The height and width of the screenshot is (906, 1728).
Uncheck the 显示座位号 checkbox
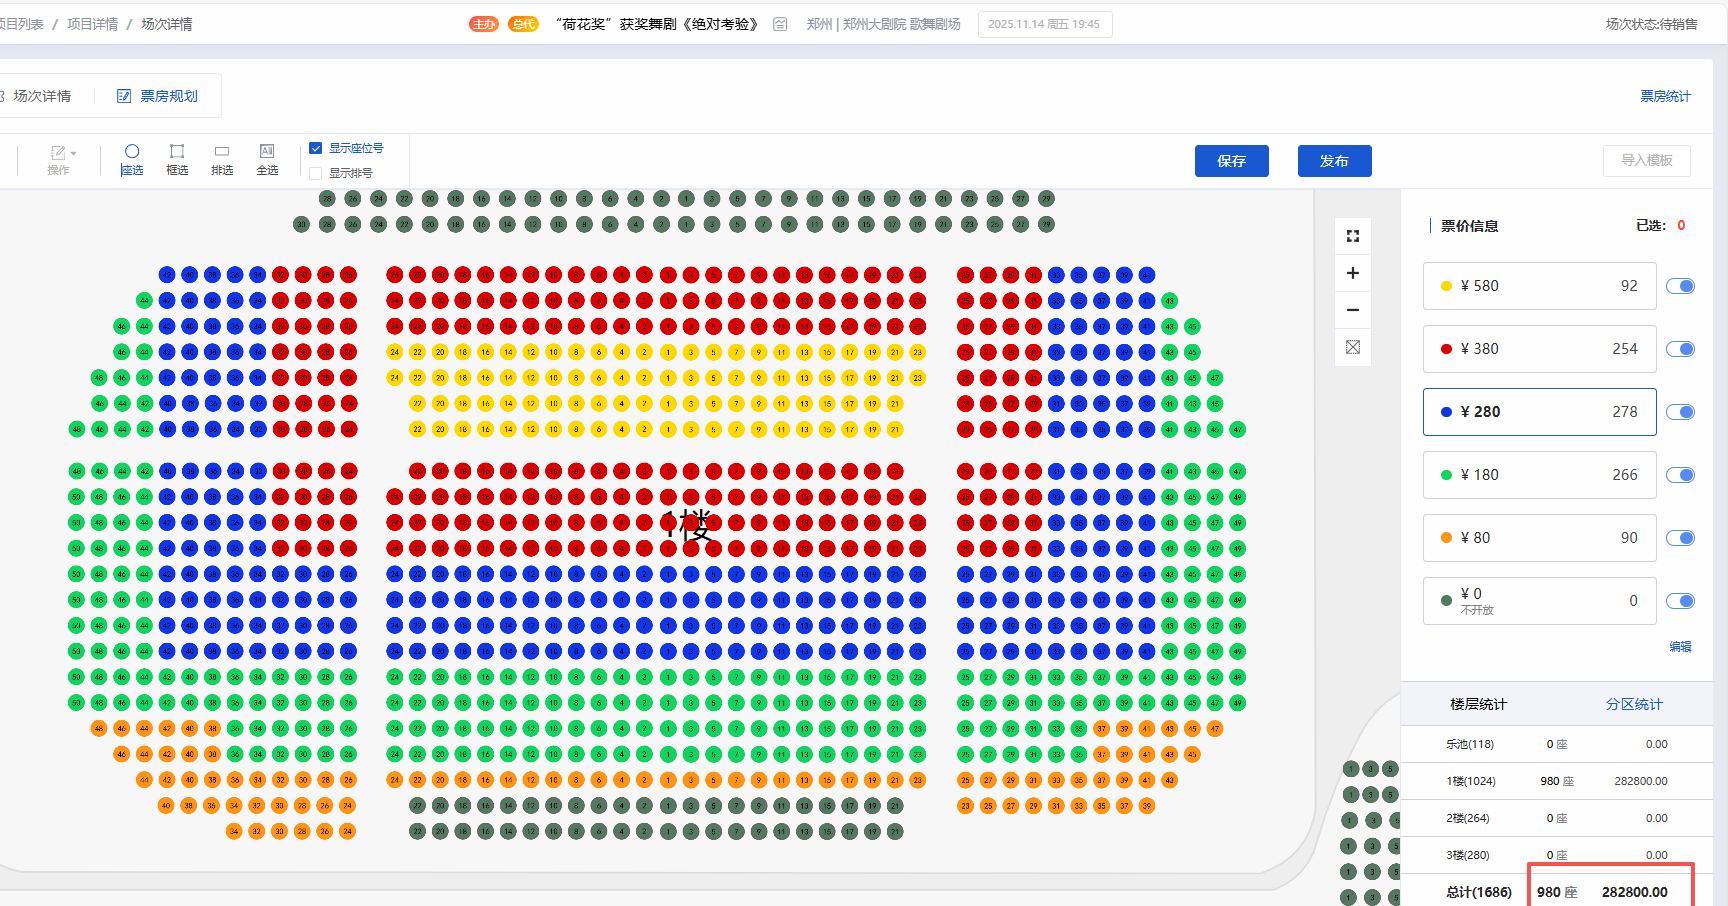coord(316,148)
